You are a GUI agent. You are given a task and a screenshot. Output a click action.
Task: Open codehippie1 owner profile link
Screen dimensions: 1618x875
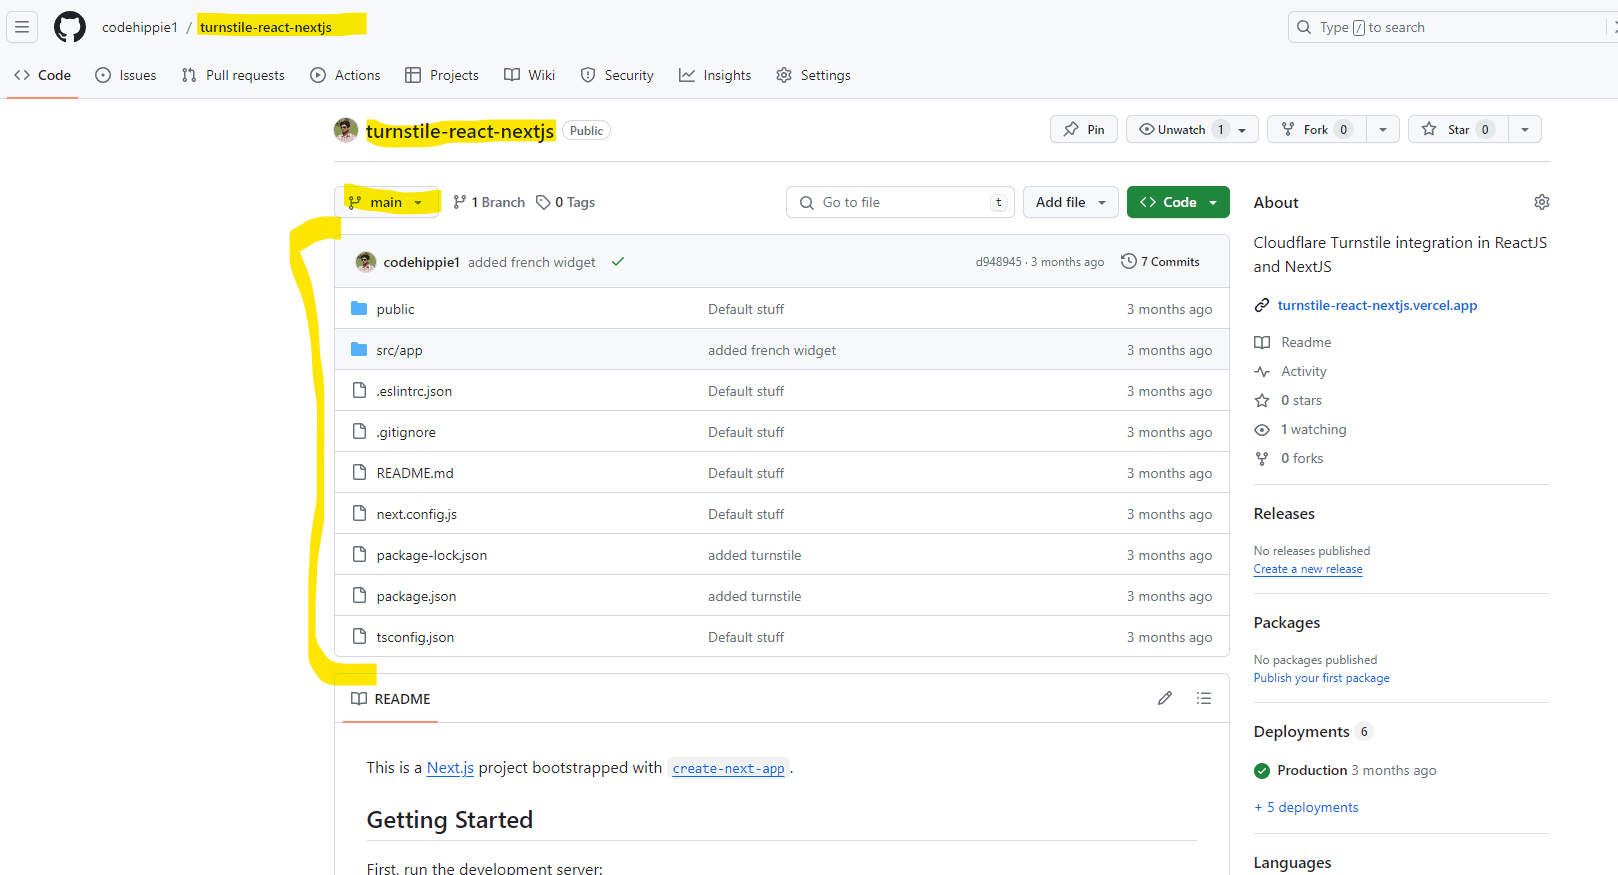tap(140, 27)
